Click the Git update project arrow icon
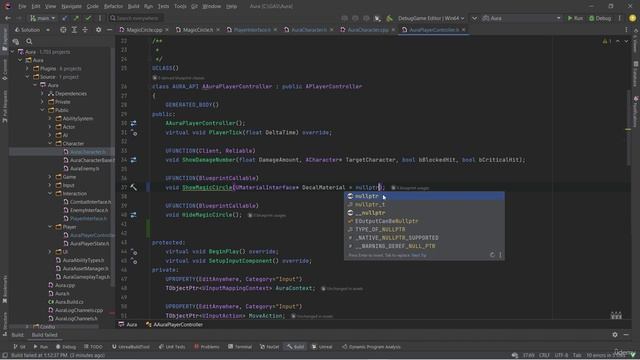 [64, 18]
